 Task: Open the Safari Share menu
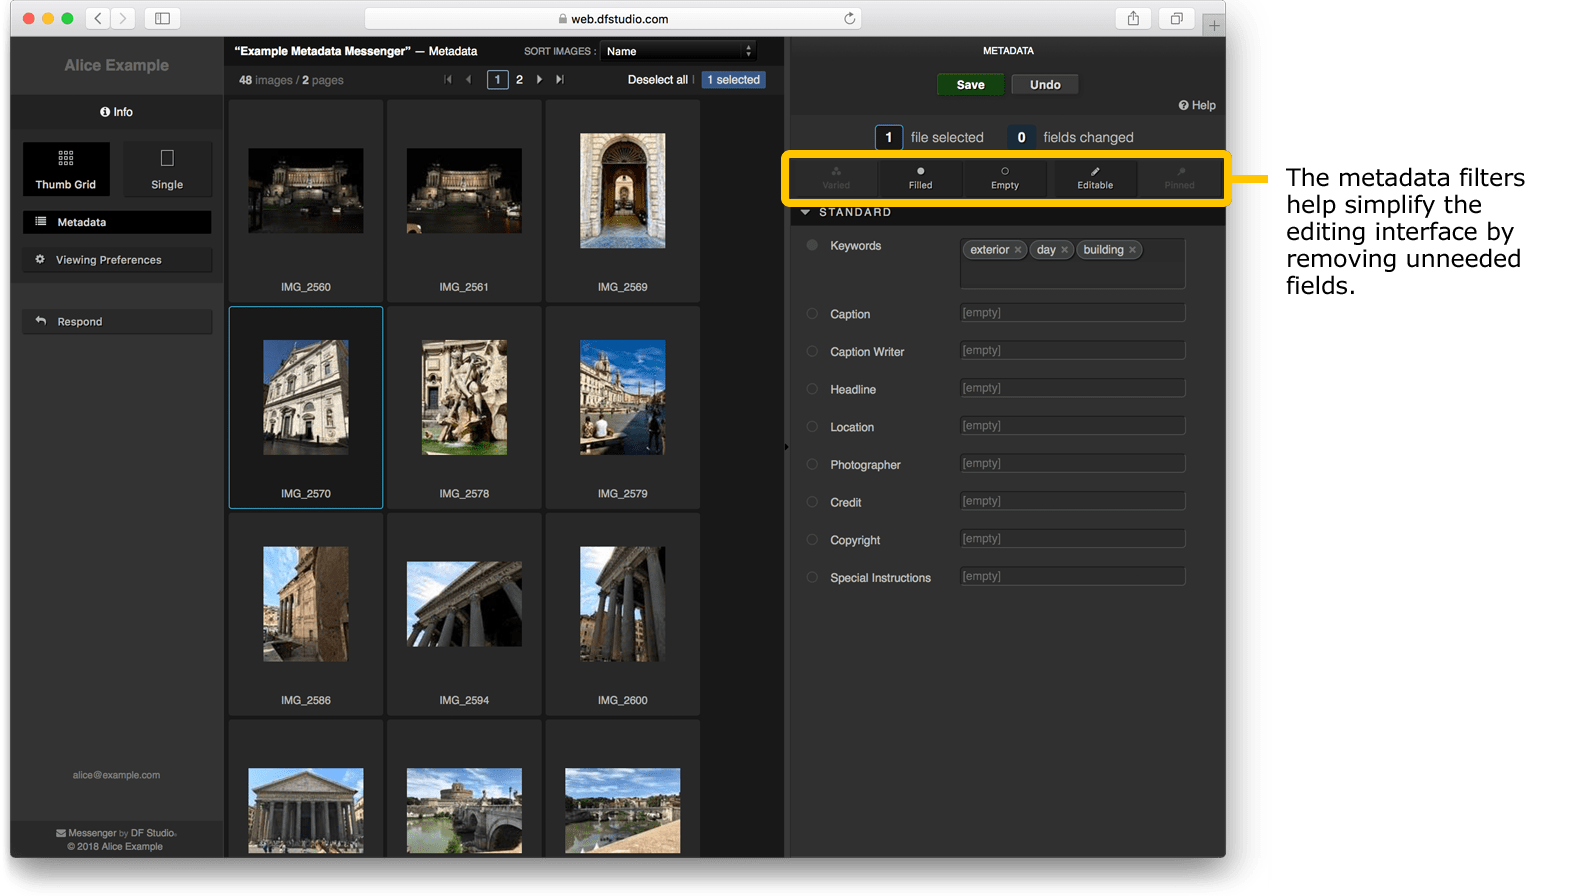[1133, 18]
